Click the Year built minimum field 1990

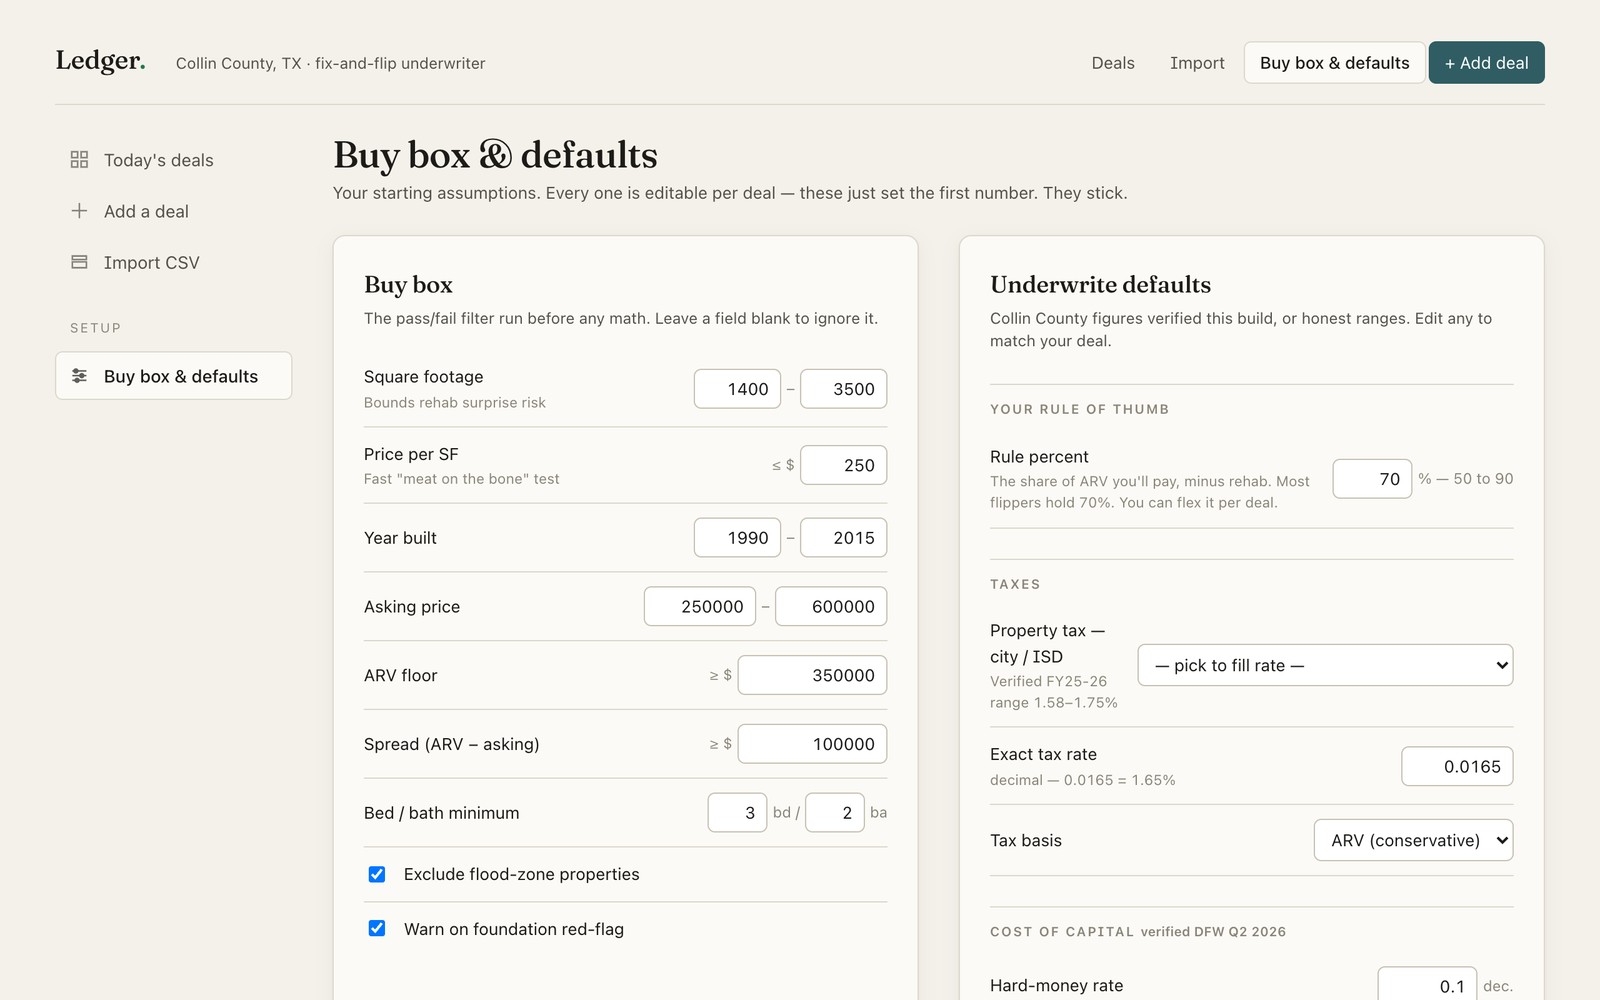[x=737, y=538]
